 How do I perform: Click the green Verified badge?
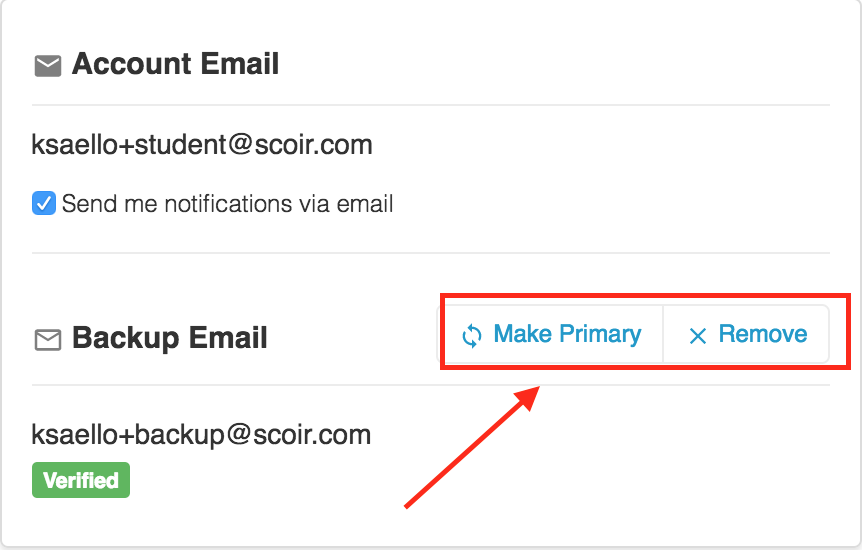coord(81,480)
